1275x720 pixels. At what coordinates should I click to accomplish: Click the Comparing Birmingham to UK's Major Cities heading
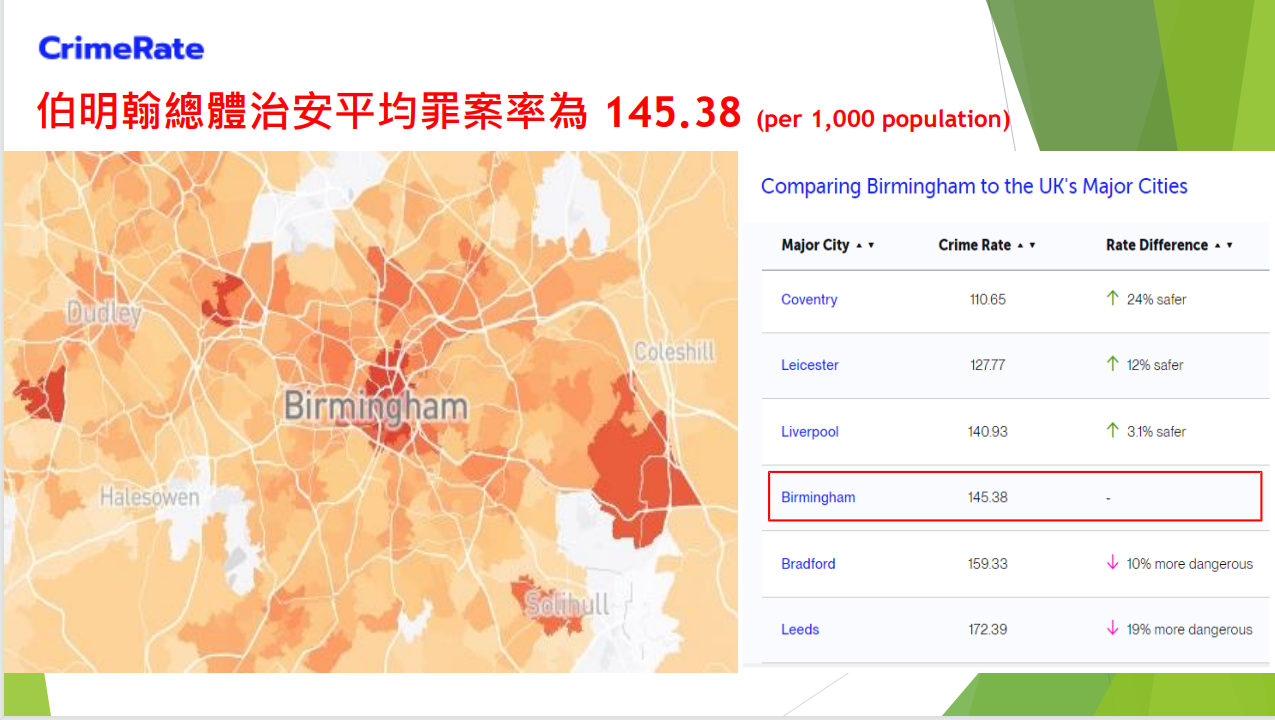click(x=974, y=186)
